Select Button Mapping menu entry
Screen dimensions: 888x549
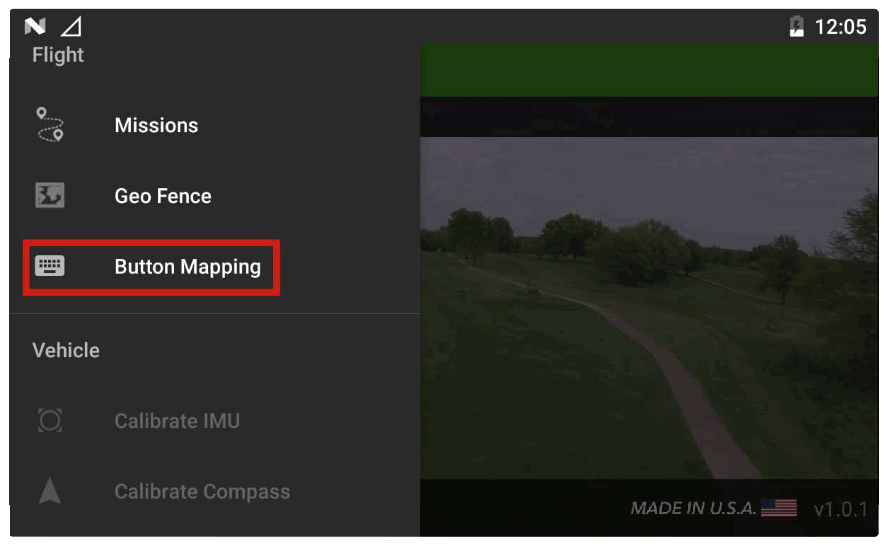click(x=215, y=267)
